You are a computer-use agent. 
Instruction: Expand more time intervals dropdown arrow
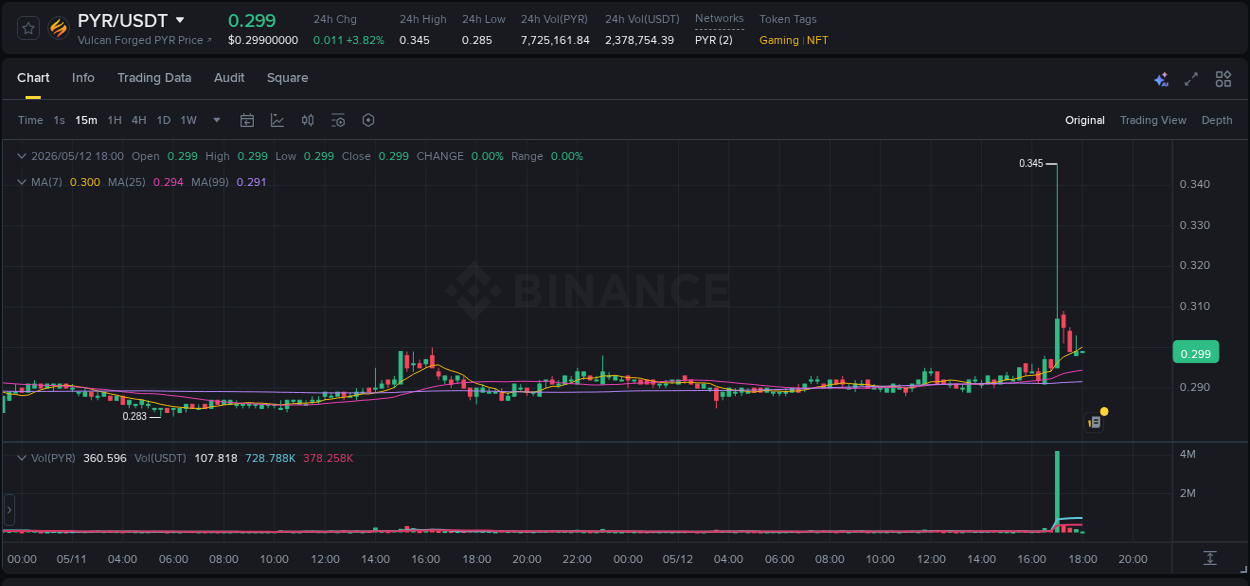[217, 120]
